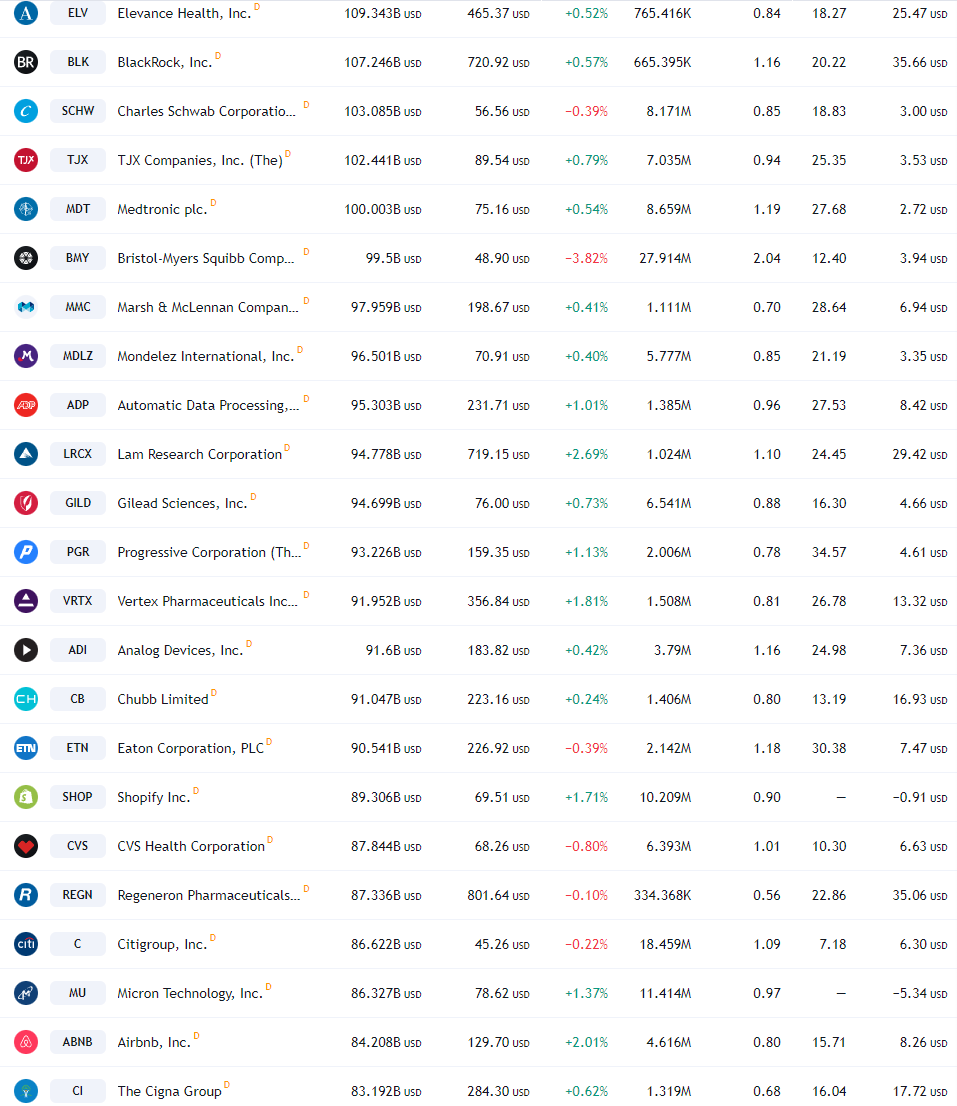The width and height of the screenshot is (957, 1106).
Task: Click Shopify EPS value −0.91 USD
Action: 920,798
